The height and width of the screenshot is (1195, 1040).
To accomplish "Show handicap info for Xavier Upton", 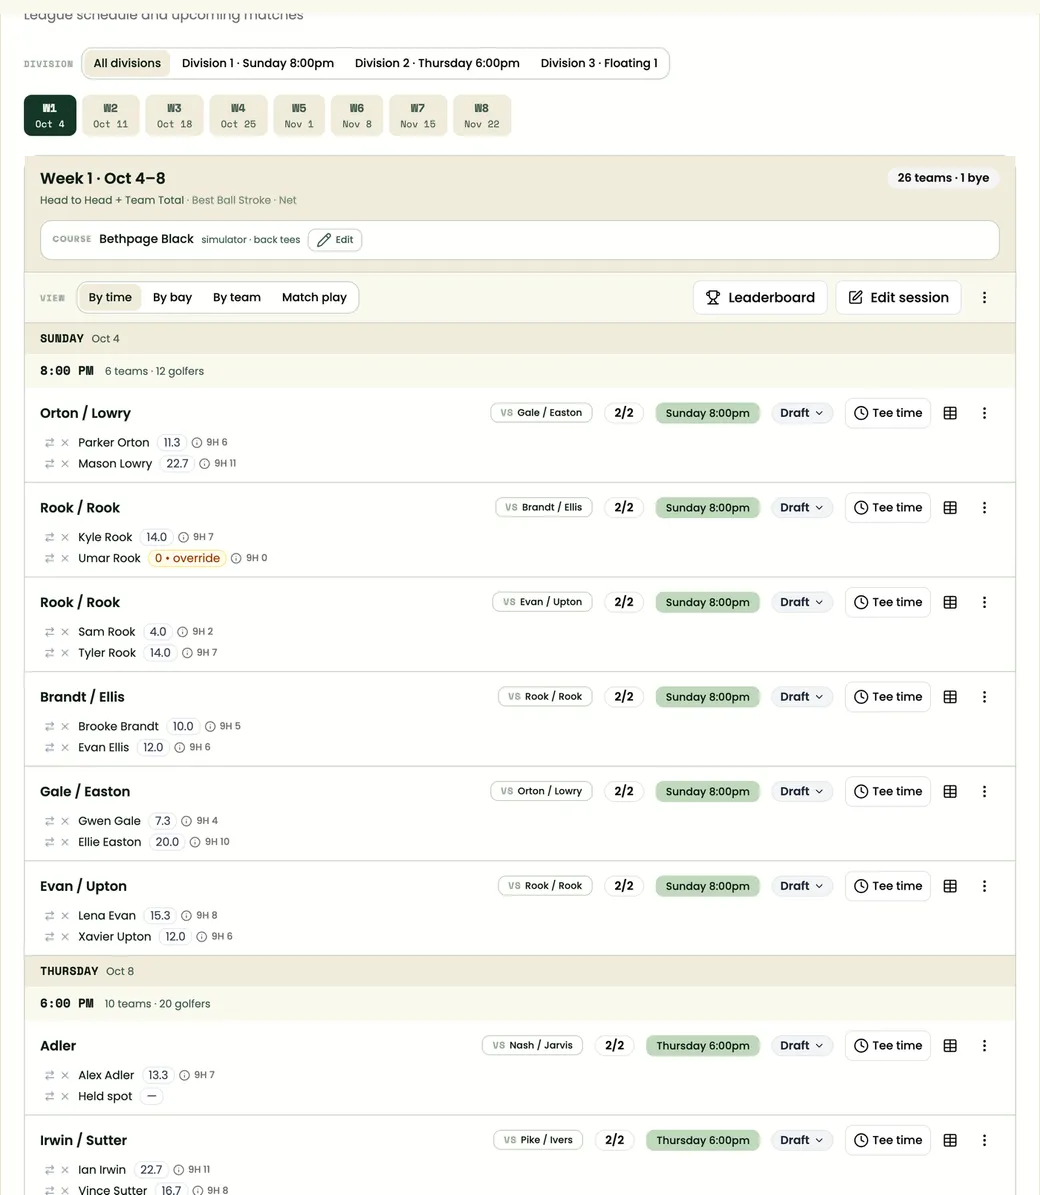I will pyautogui.click(x=201, y=937).
